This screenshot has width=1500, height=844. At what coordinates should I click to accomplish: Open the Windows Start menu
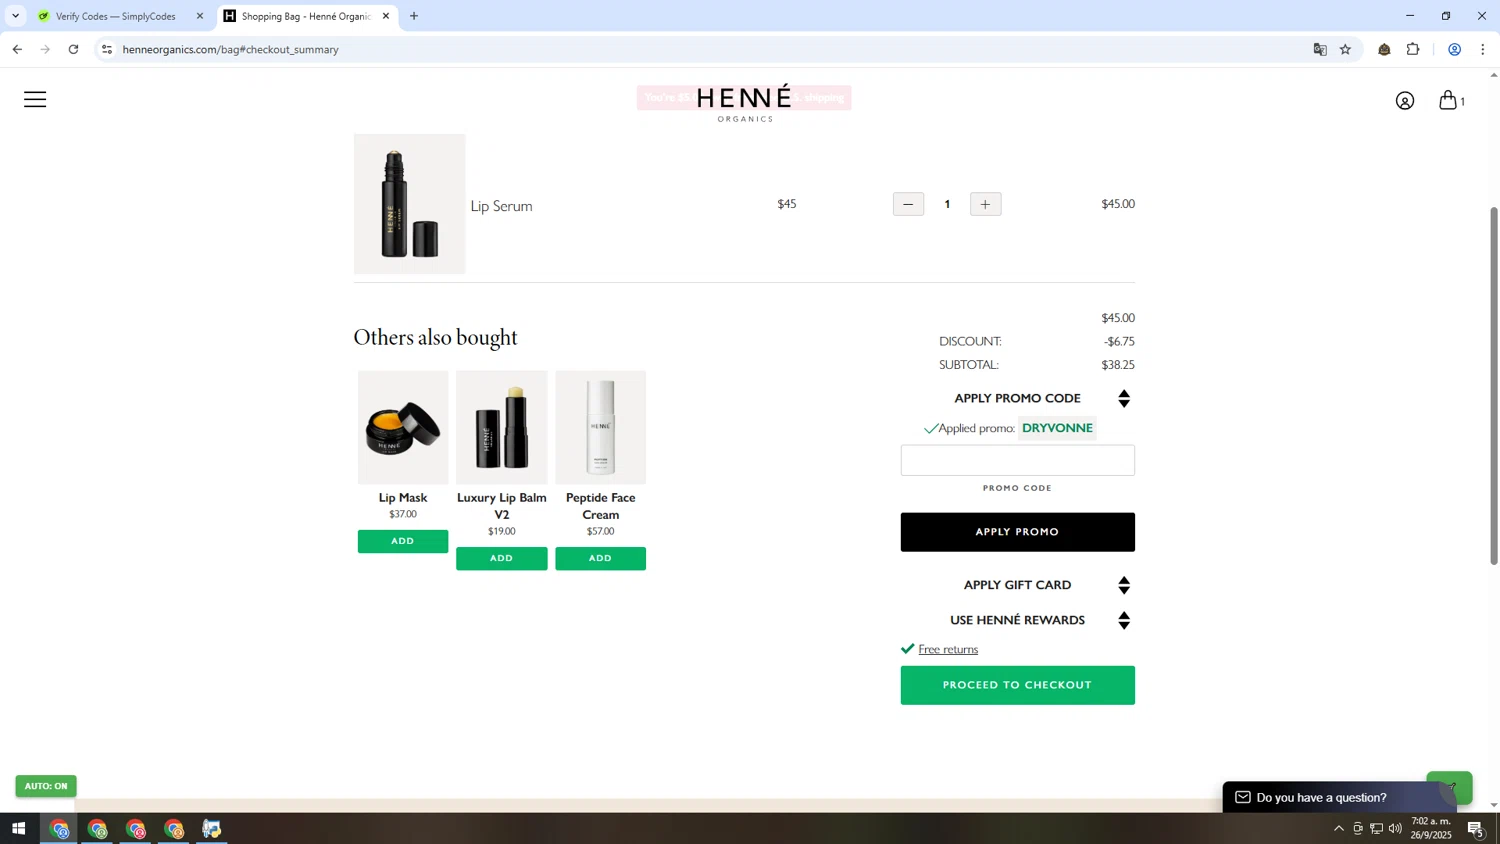(18, 829)
